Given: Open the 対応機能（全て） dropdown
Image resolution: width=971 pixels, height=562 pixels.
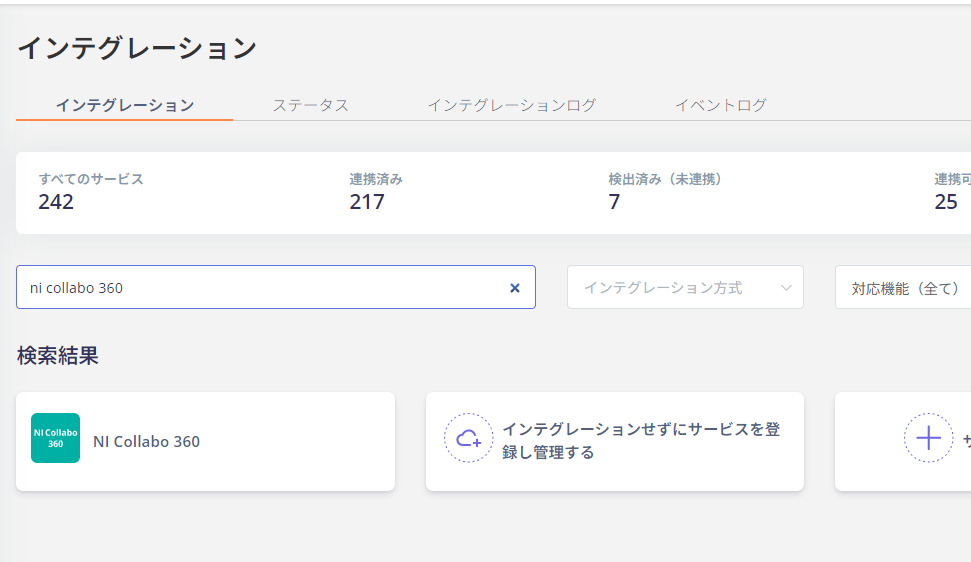Looking at the screenshot, I should 903,287.
